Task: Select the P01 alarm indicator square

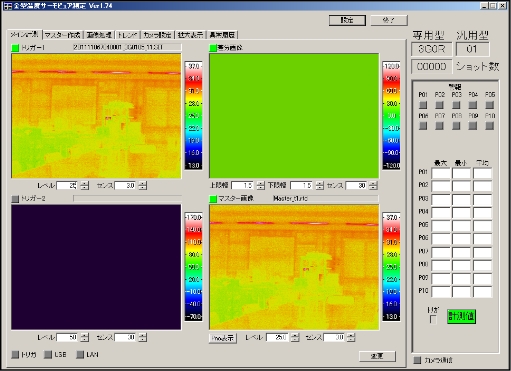Action: [423, 105]
